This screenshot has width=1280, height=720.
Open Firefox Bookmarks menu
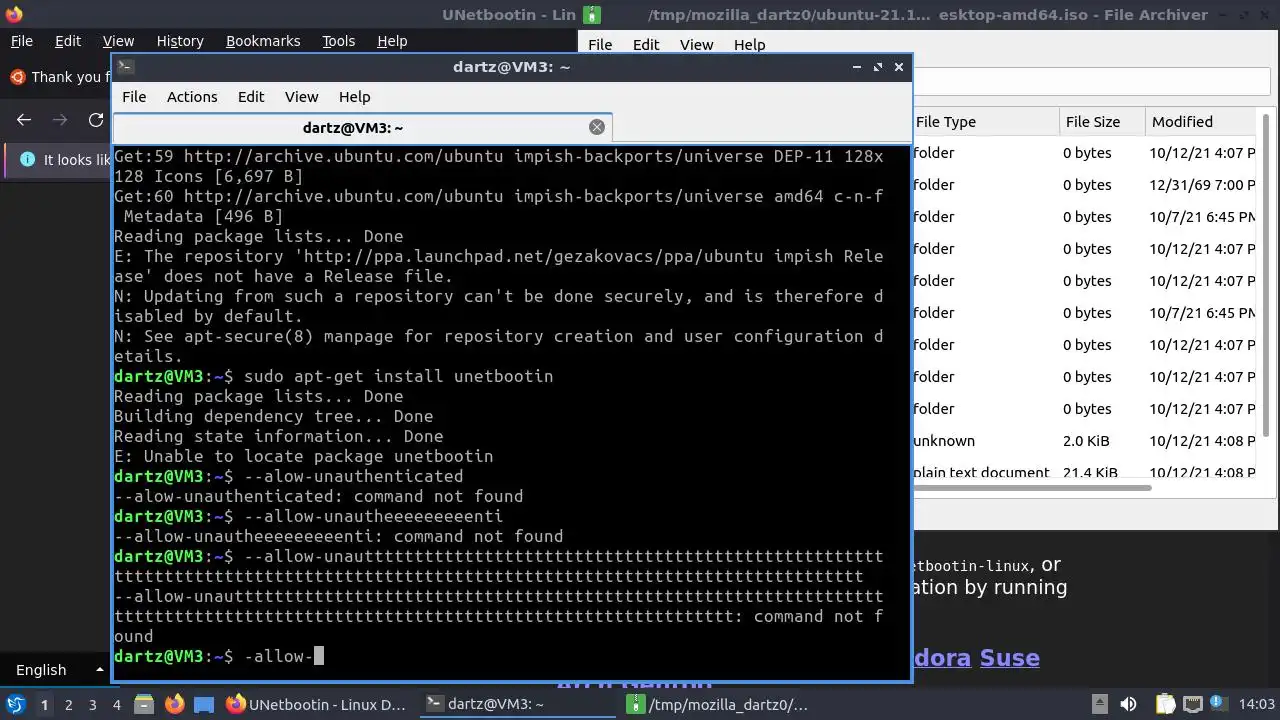click(x=263, y=41)
